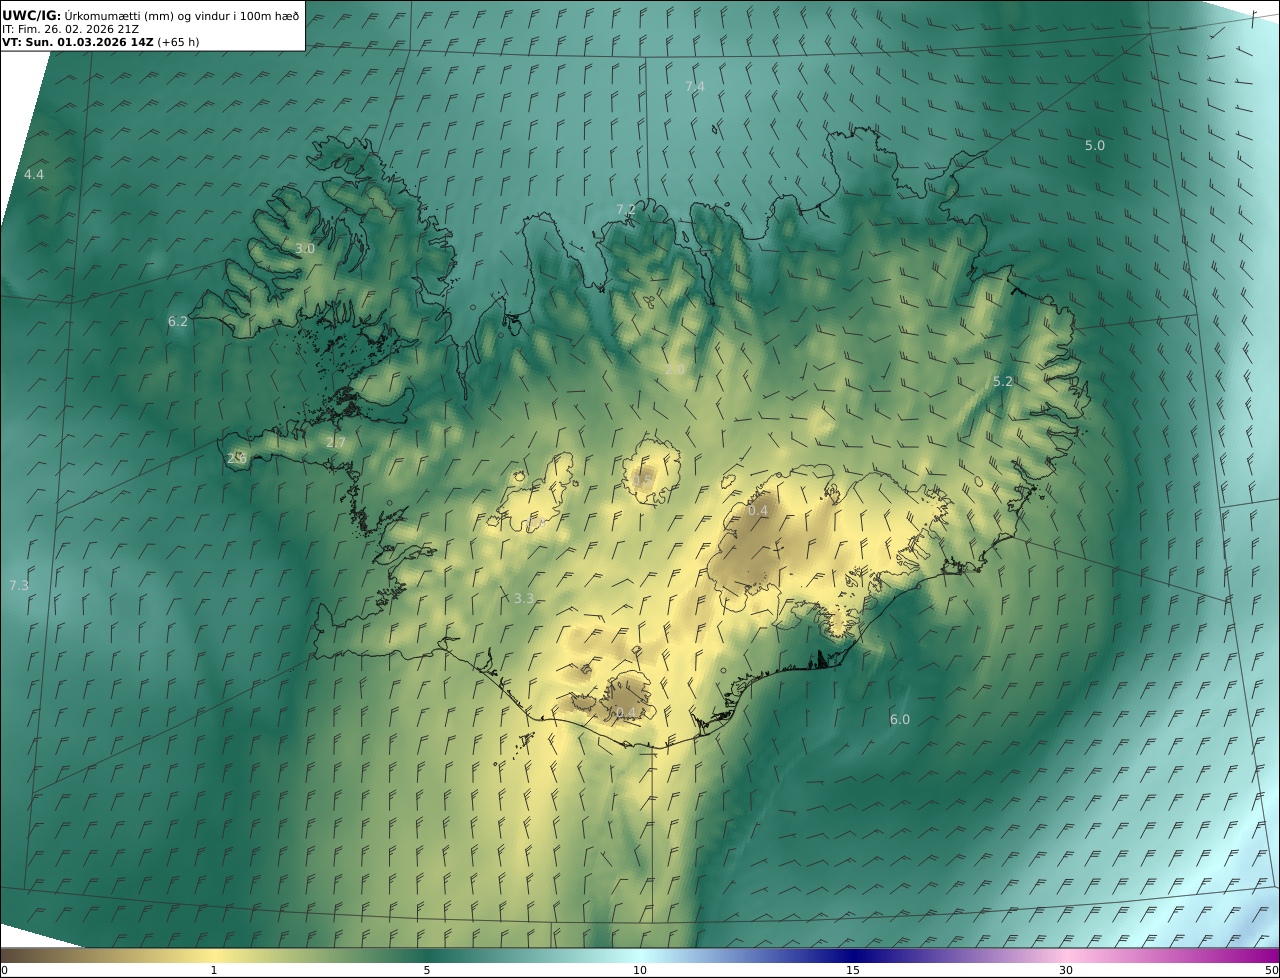Click the colorbar tick label 15
This screenshot has height=978, width=1280.
point(853,970)
